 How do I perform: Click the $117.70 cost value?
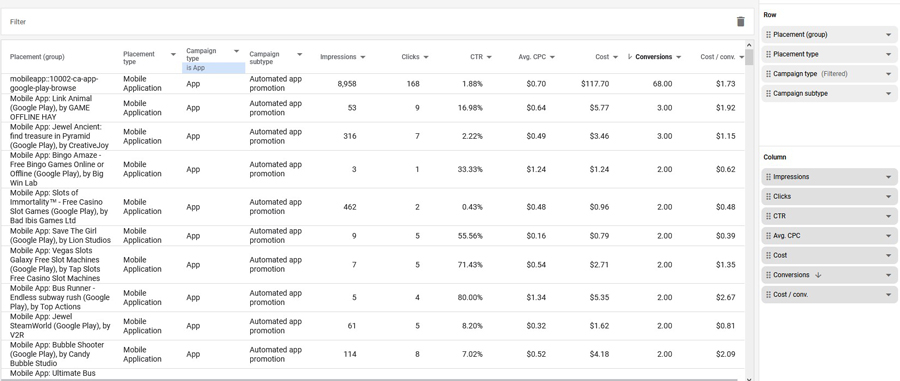(x=595, y=84)
